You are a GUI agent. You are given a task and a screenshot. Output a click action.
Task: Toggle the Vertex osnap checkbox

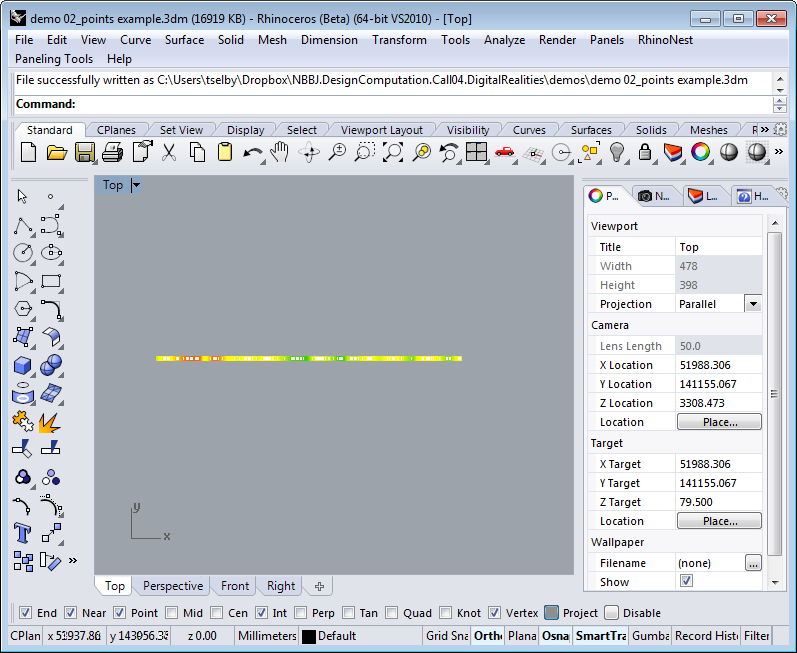(x=494, y=613)
